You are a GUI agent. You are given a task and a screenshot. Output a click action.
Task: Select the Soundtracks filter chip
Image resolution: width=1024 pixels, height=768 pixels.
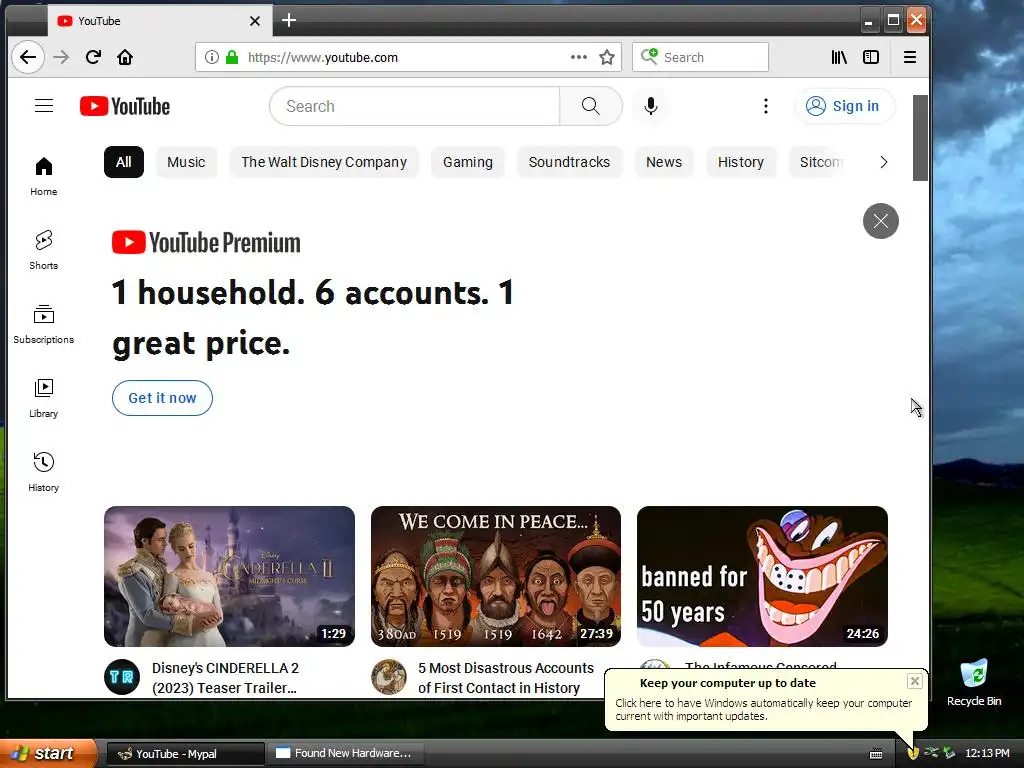569,162
